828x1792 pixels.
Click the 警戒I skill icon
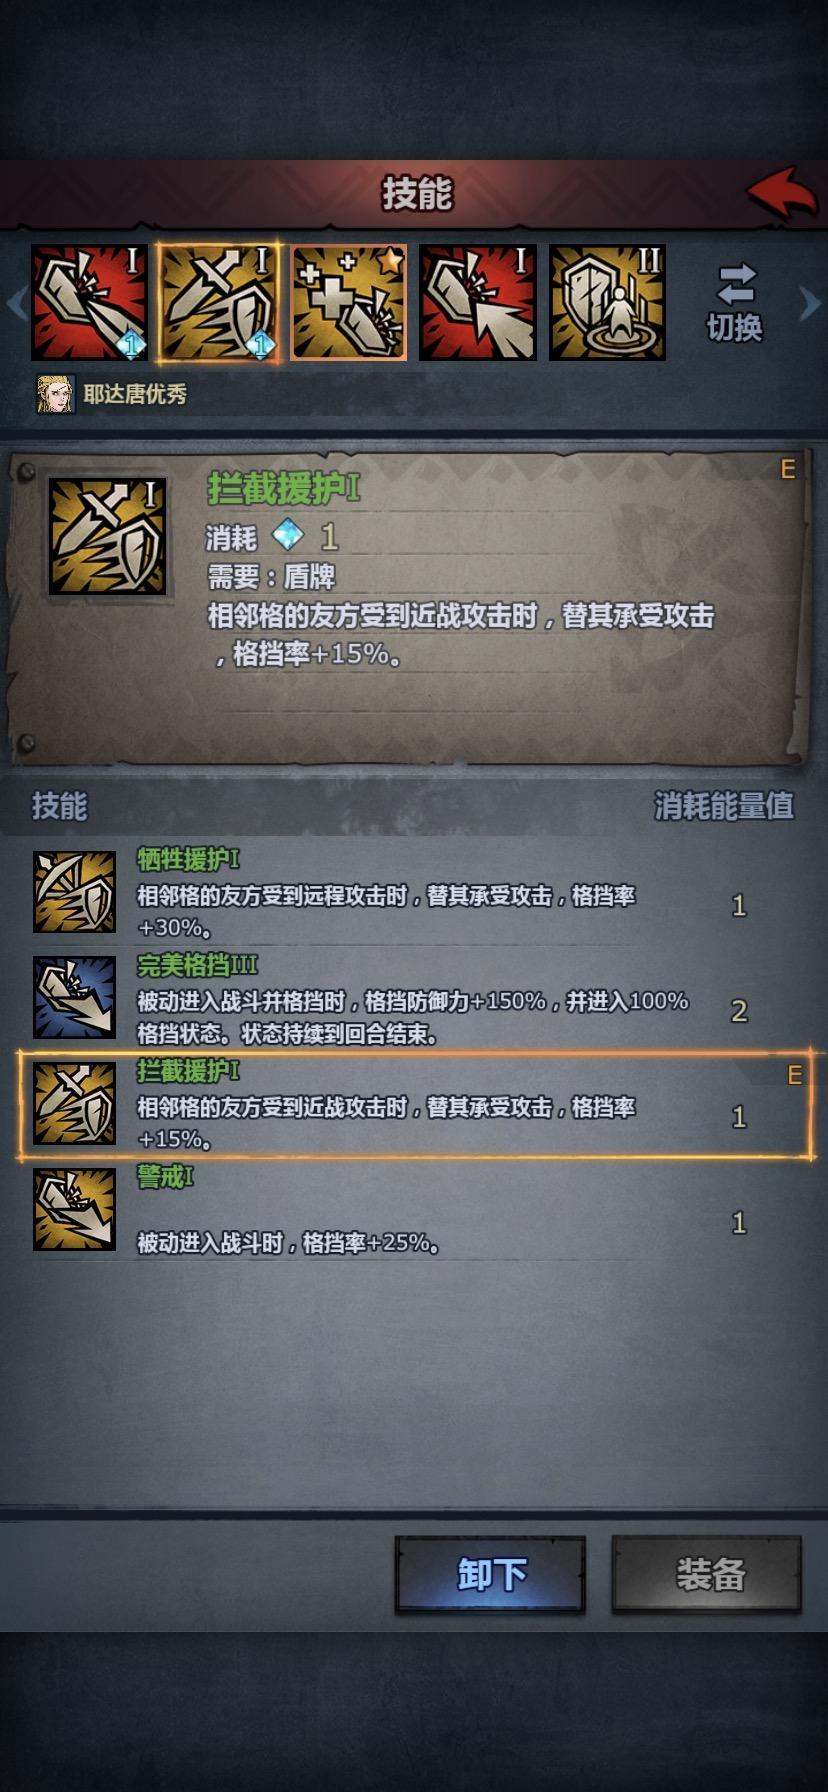pyautogui.click(x=74, y=1210)
